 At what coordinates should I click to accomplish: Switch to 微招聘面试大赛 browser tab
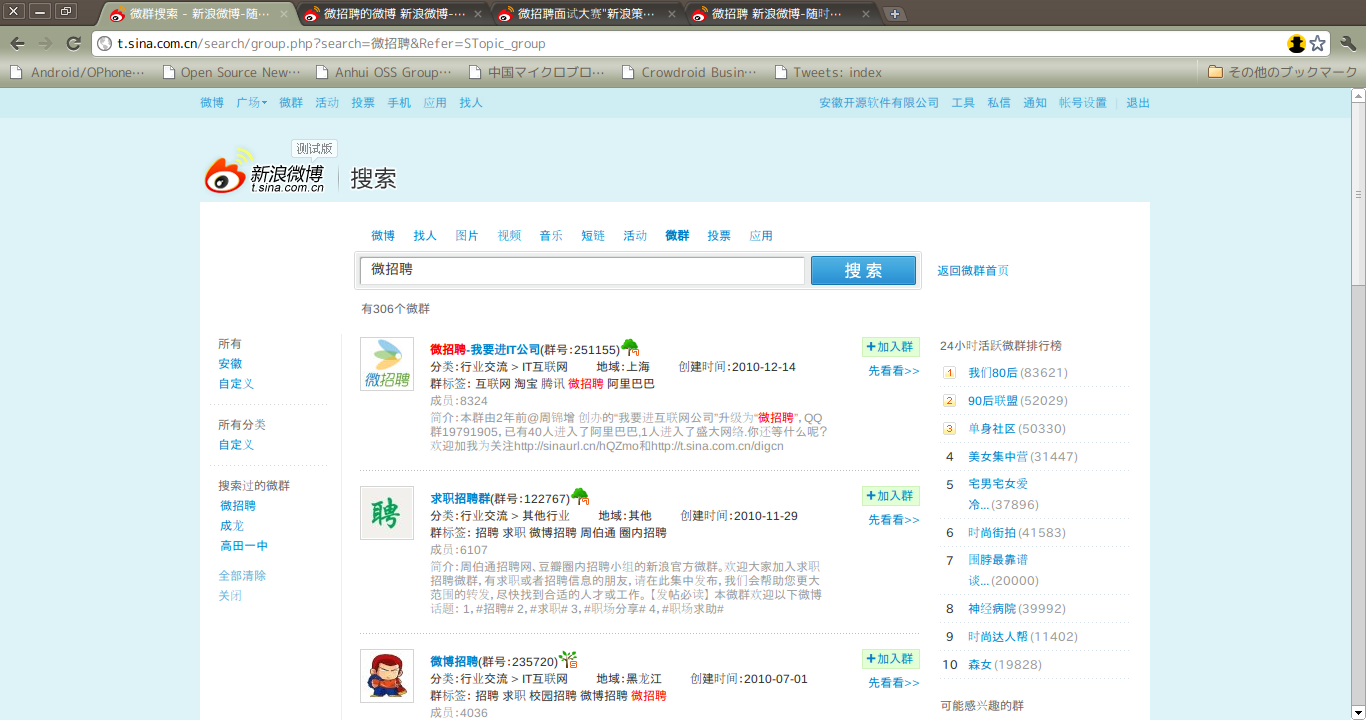pyautogui.click(x=586, y=14)
